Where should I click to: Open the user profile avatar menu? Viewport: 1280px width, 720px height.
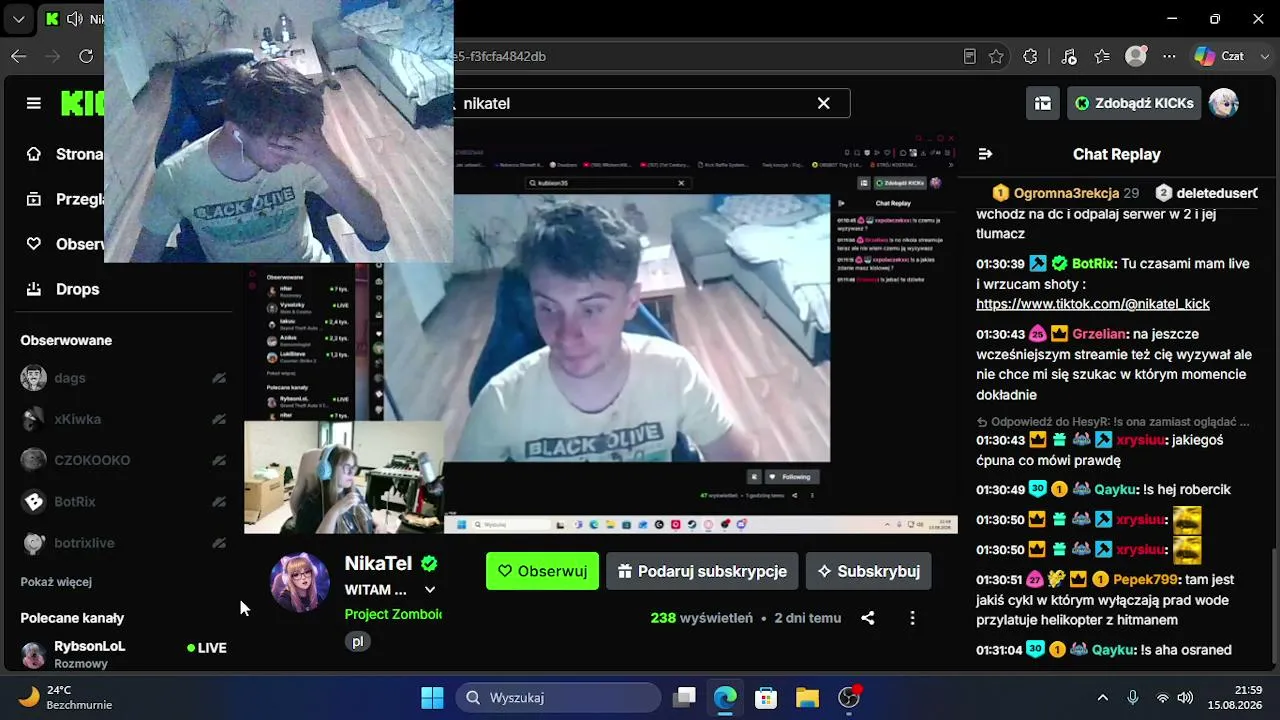1224,103
